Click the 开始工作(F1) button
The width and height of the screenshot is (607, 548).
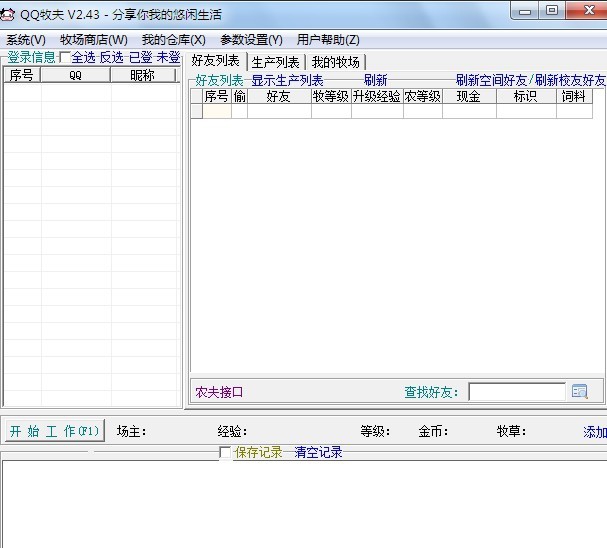(55, 431)
